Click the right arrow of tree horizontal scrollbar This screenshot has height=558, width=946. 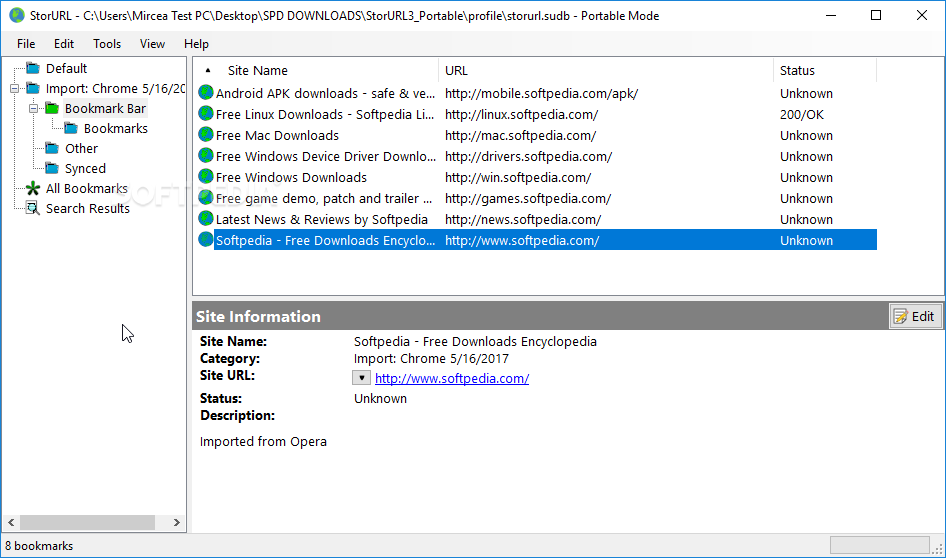(176, 522)
